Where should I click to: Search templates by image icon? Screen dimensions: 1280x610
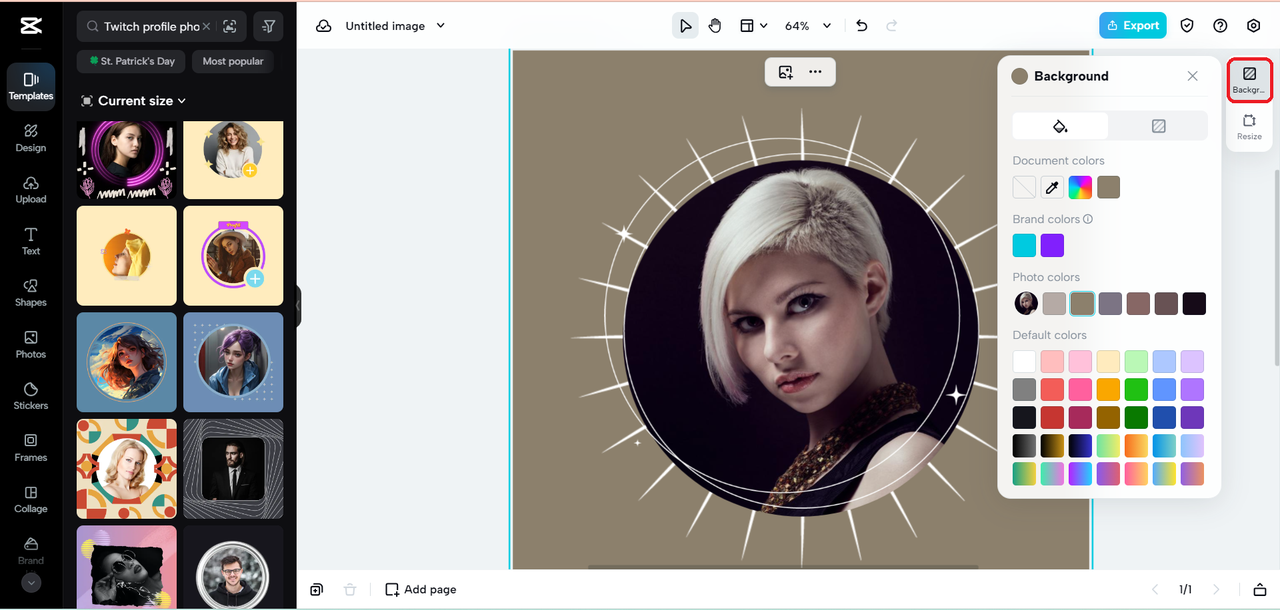[x=231, y=27]
